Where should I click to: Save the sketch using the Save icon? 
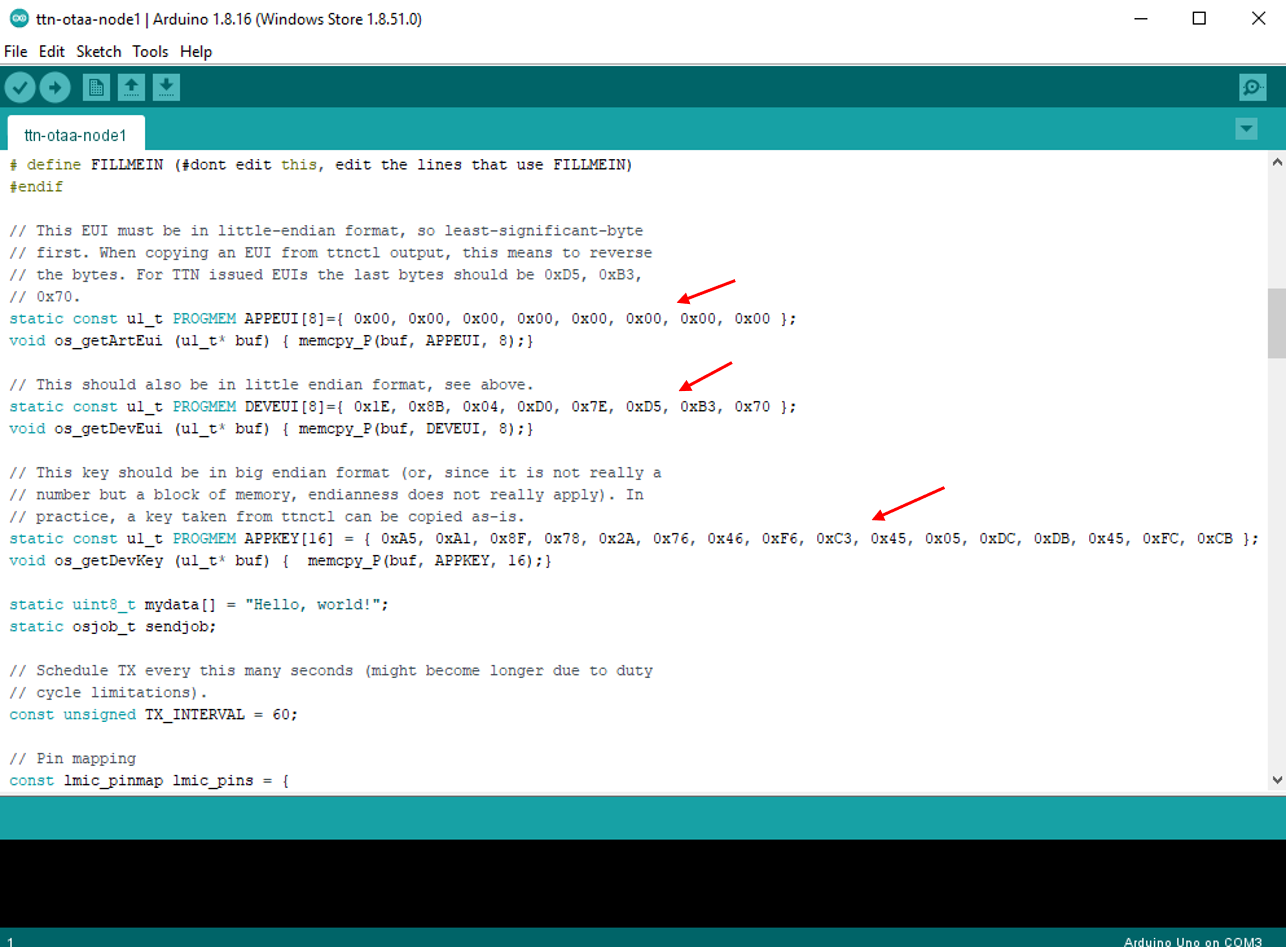(x=166, y=87)
